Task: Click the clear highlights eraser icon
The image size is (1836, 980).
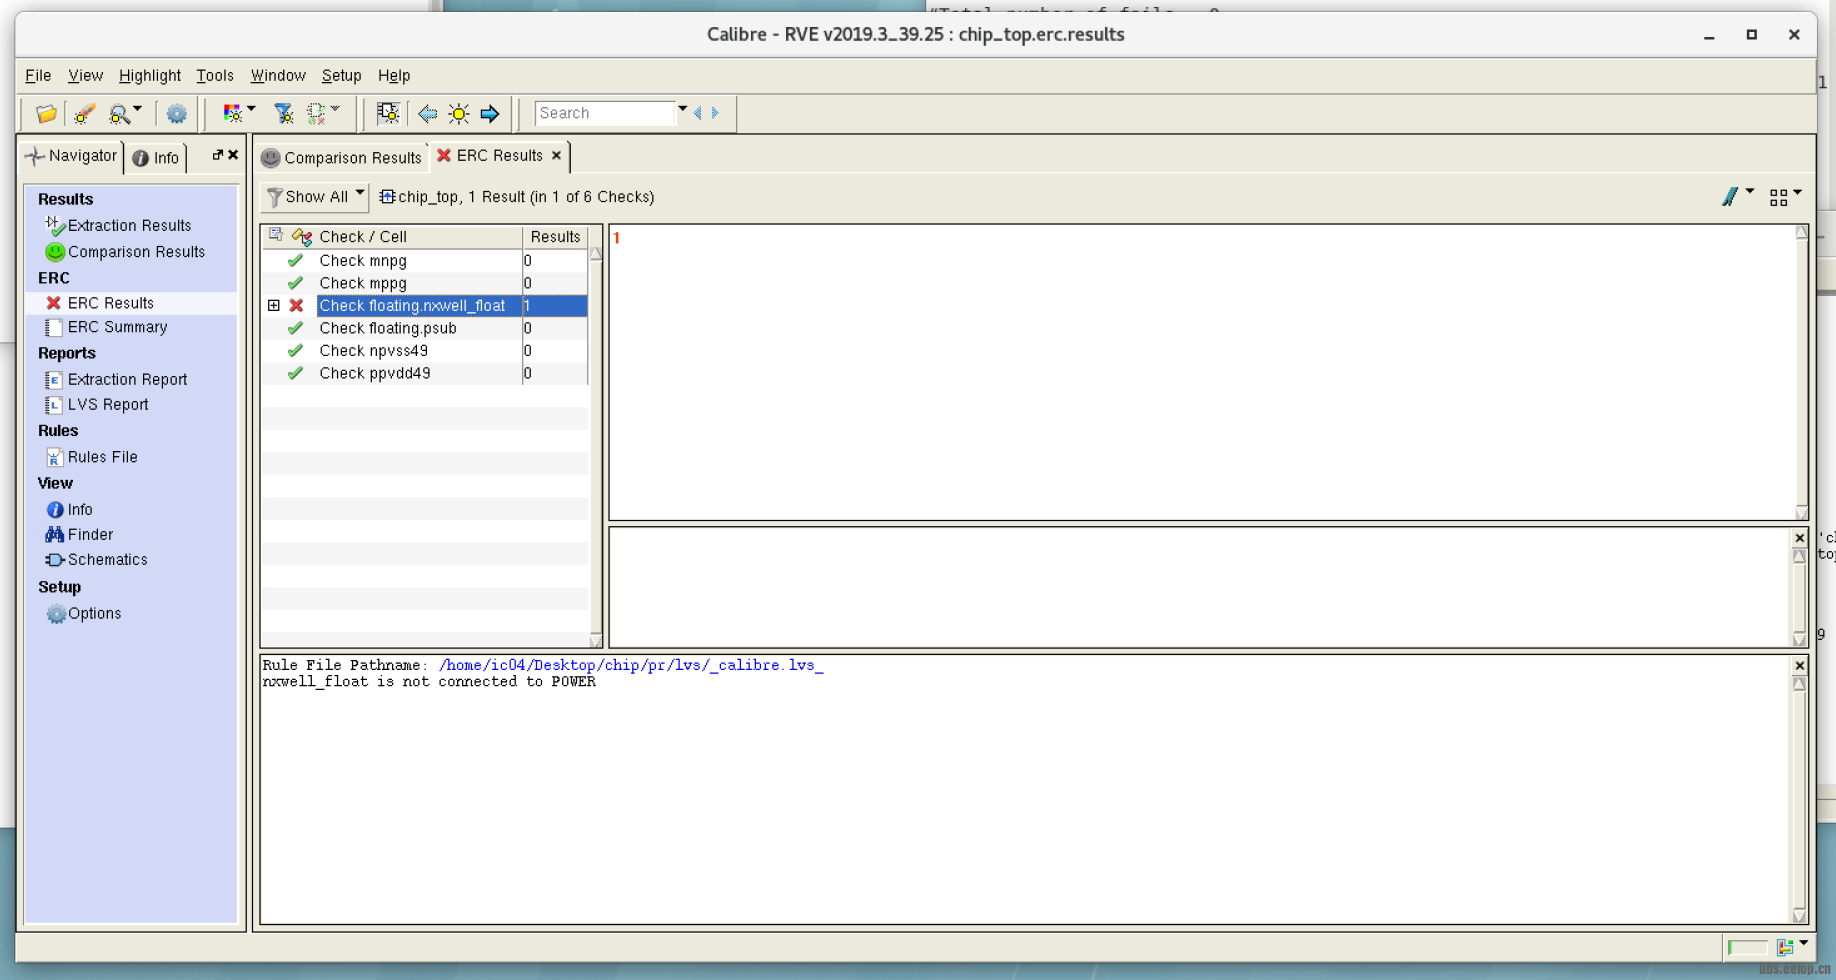Action: point(84,114)
